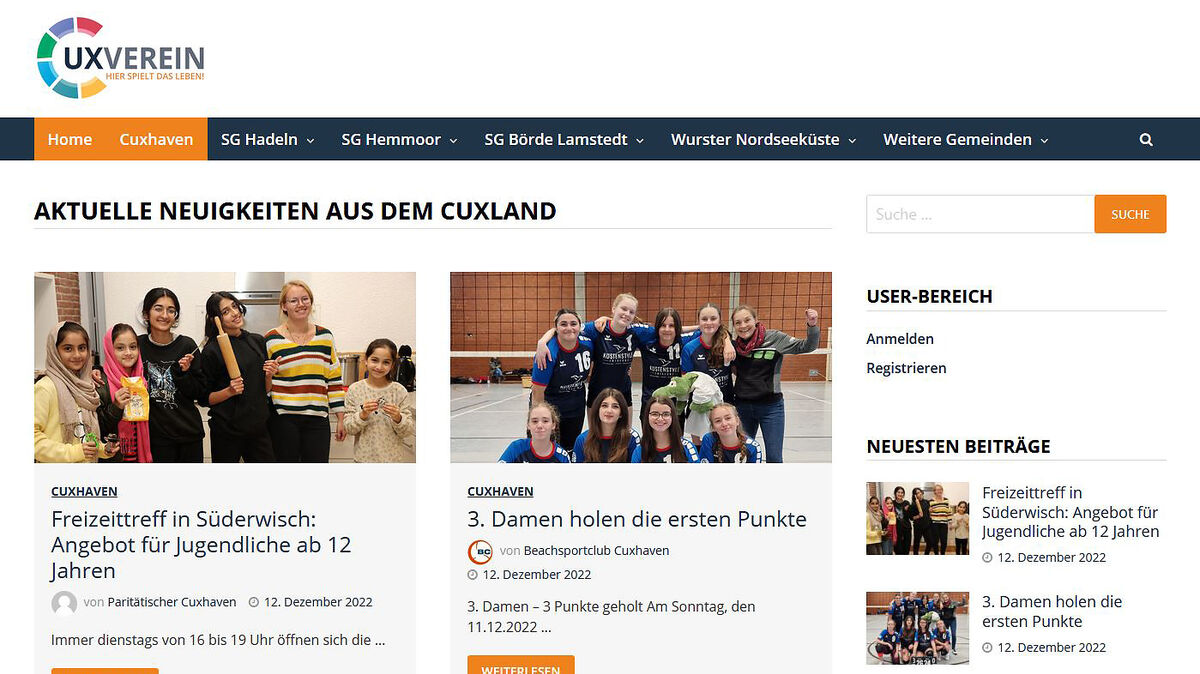Image resolution: width=1200 pixels, height=674 pixels.
Task: Open SG Hemmoor menu item
Action: point(391,140)
